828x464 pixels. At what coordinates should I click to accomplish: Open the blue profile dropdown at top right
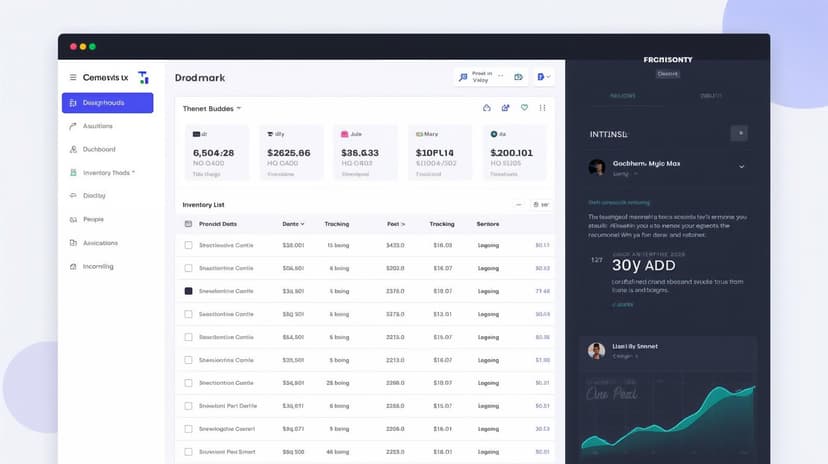(545, 77)
